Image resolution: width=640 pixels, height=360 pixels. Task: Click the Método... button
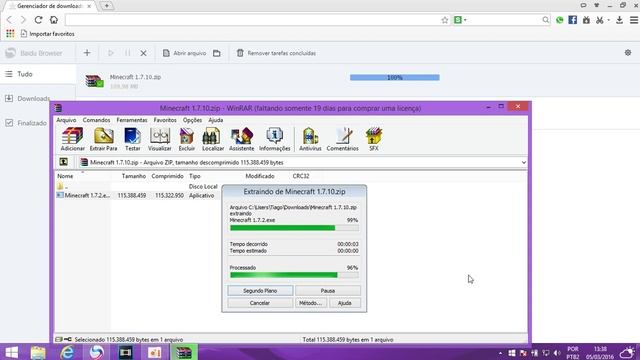(x=311, y=303)
